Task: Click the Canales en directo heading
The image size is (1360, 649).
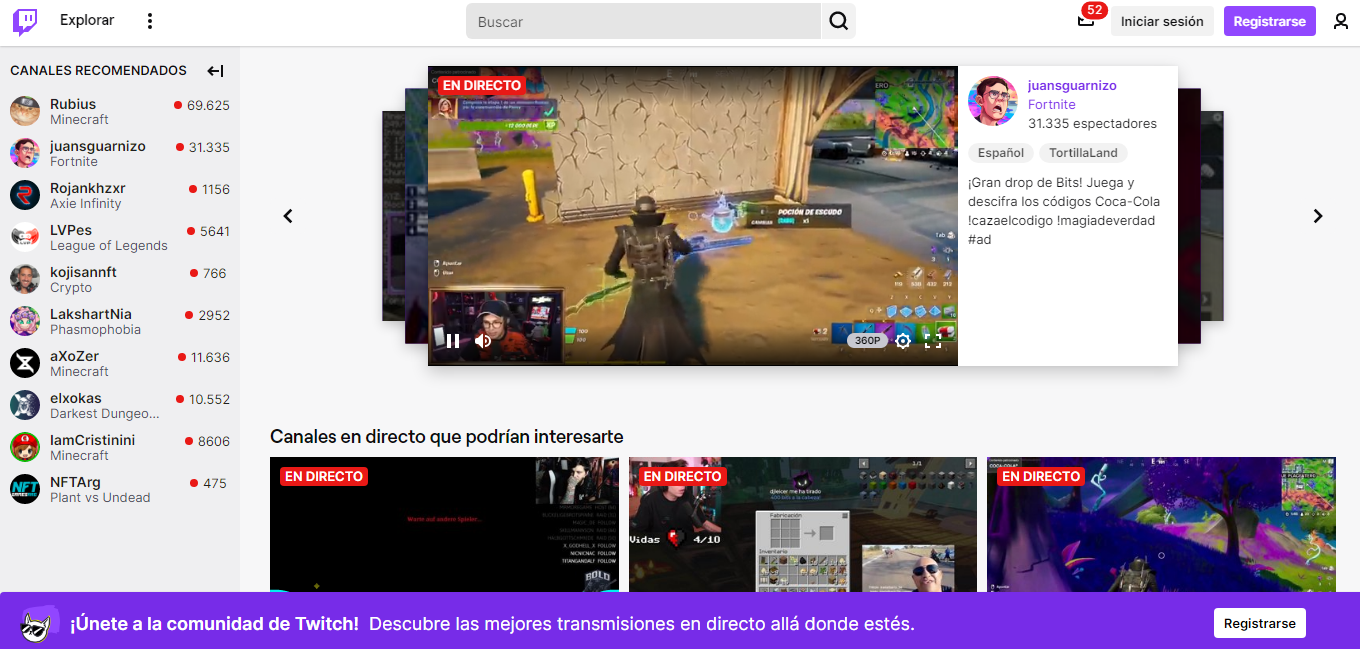Action: tap(447, 437)
